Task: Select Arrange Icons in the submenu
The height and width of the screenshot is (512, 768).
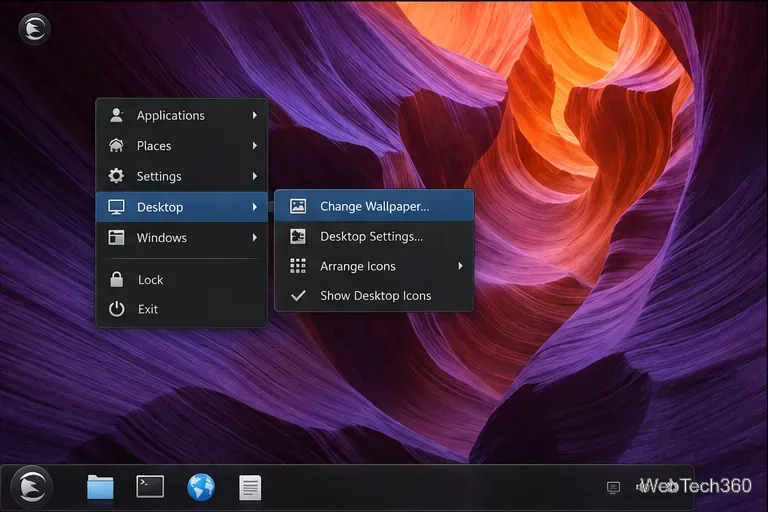Action: click(374, 266)
